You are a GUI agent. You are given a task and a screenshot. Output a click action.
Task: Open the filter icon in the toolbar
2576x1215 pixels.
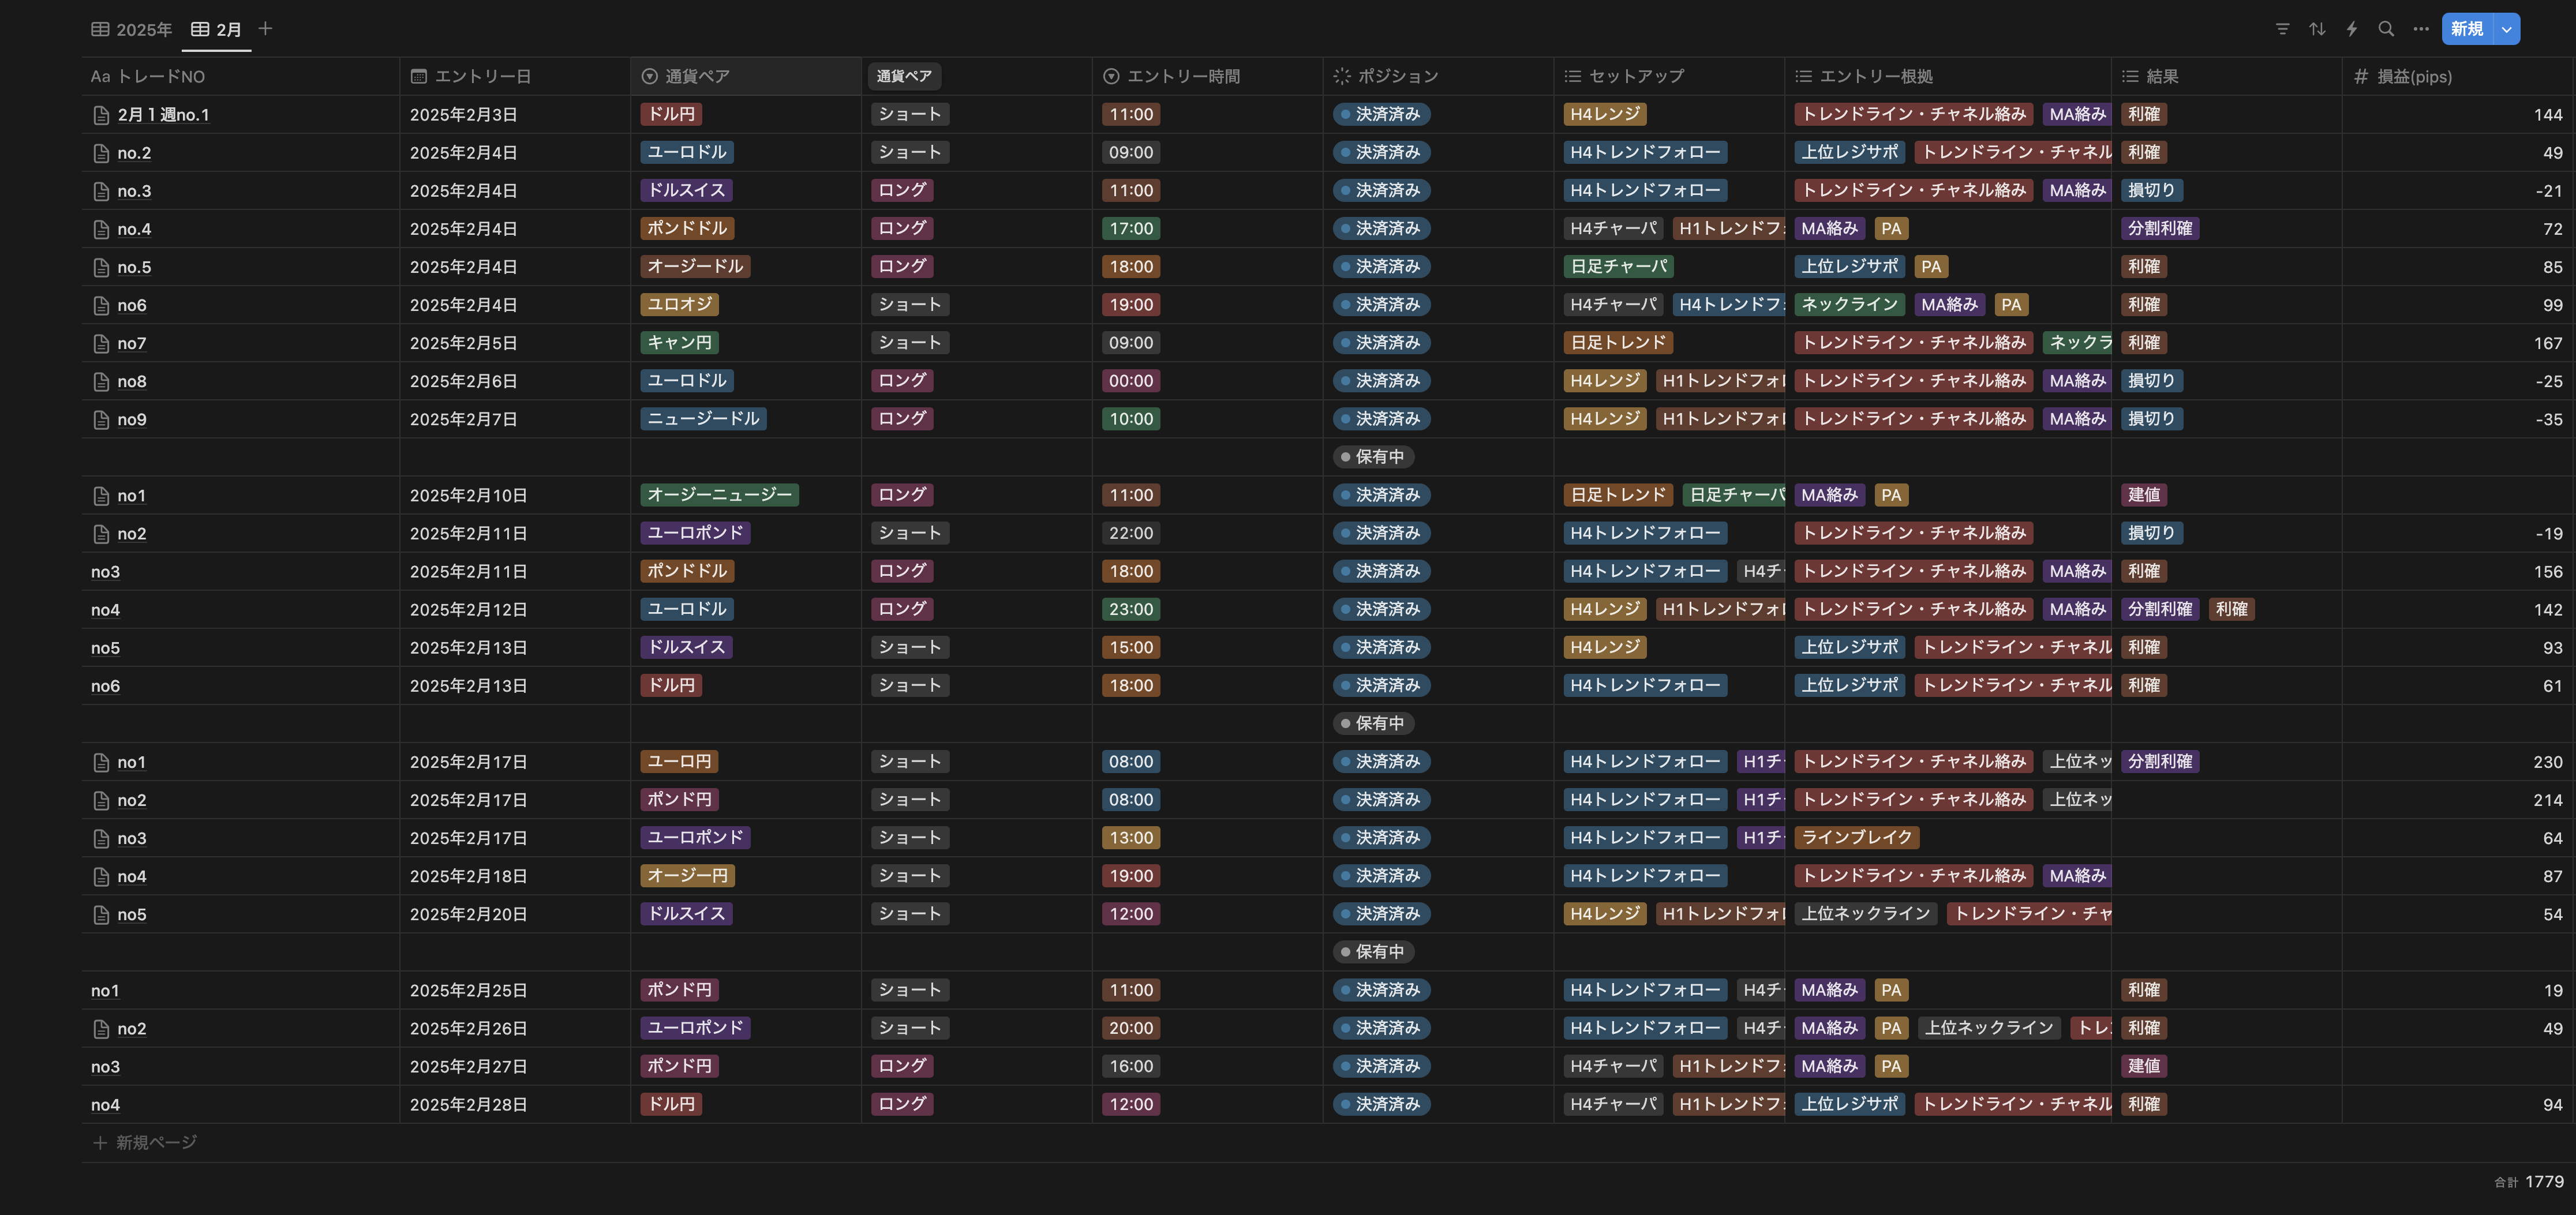tap(2282, 29)
